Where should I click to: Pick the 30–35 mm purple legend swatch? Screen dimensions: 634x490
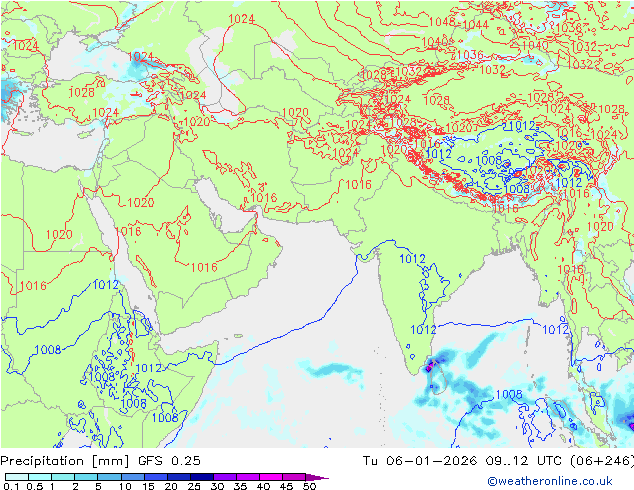[225, 477]
